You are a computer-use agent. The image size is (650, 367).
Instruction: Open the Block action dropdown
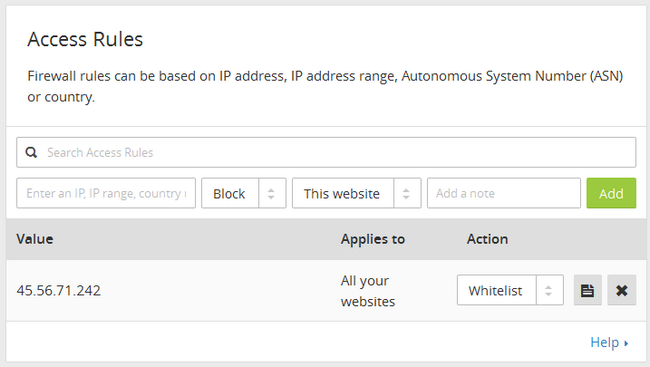point(244,193)
